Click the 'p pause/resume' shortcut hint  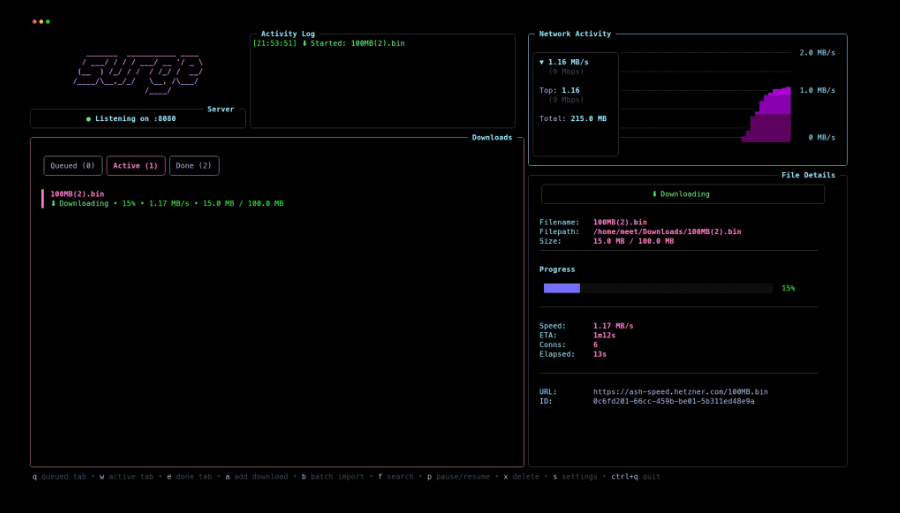(458, 477)
